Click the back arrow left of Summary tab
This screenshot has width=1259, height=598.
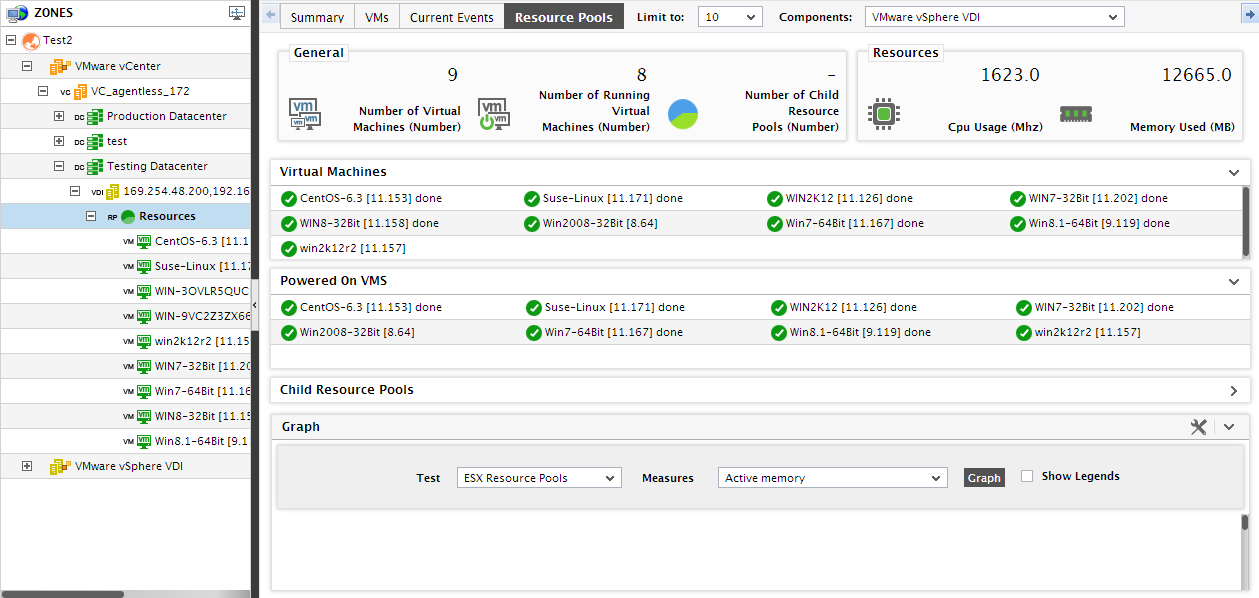[x=270, y=17]
